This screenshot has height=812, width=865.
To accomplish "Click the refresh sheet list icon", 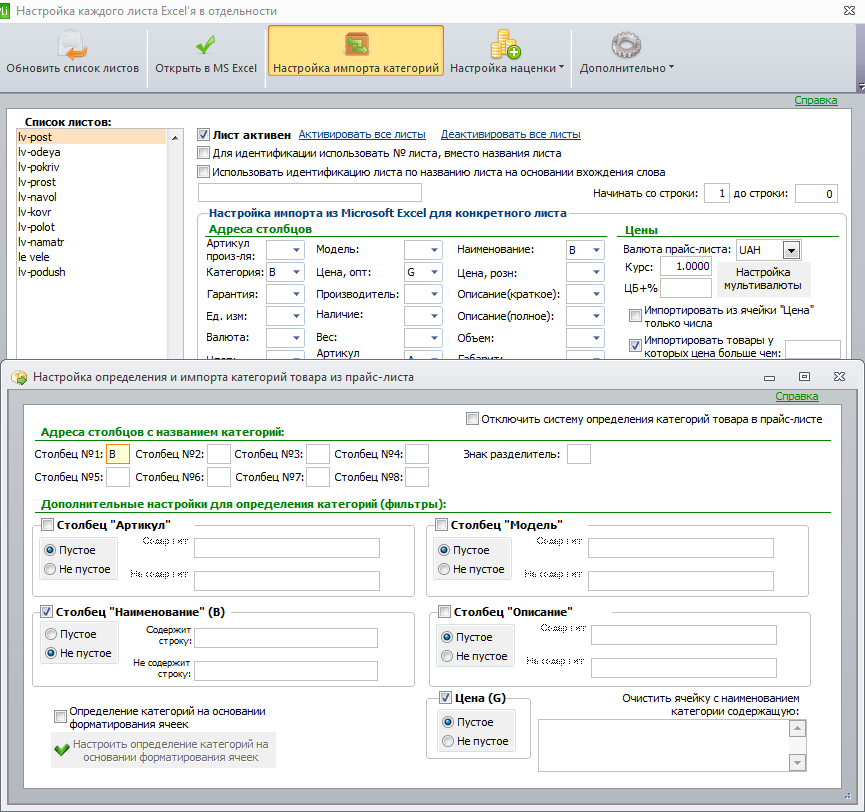I will [73, 45].
